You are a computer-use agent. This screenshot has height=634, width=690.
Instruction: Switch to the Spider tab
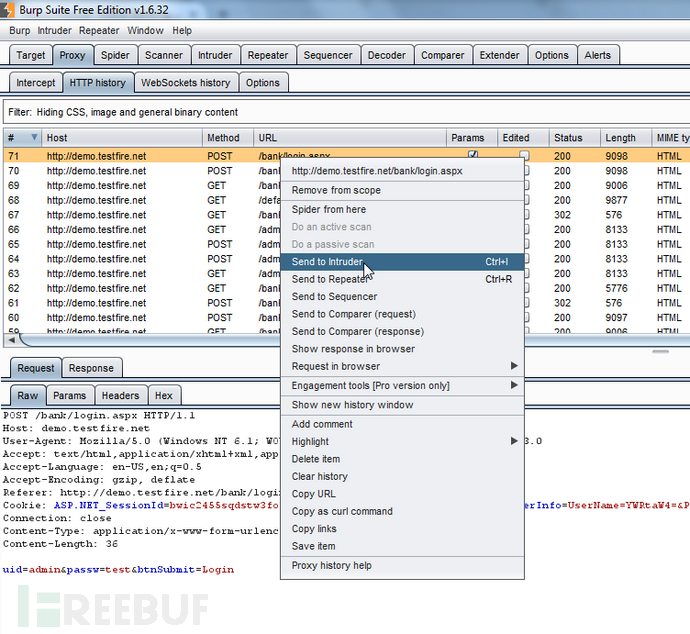(x=115, y=55)
